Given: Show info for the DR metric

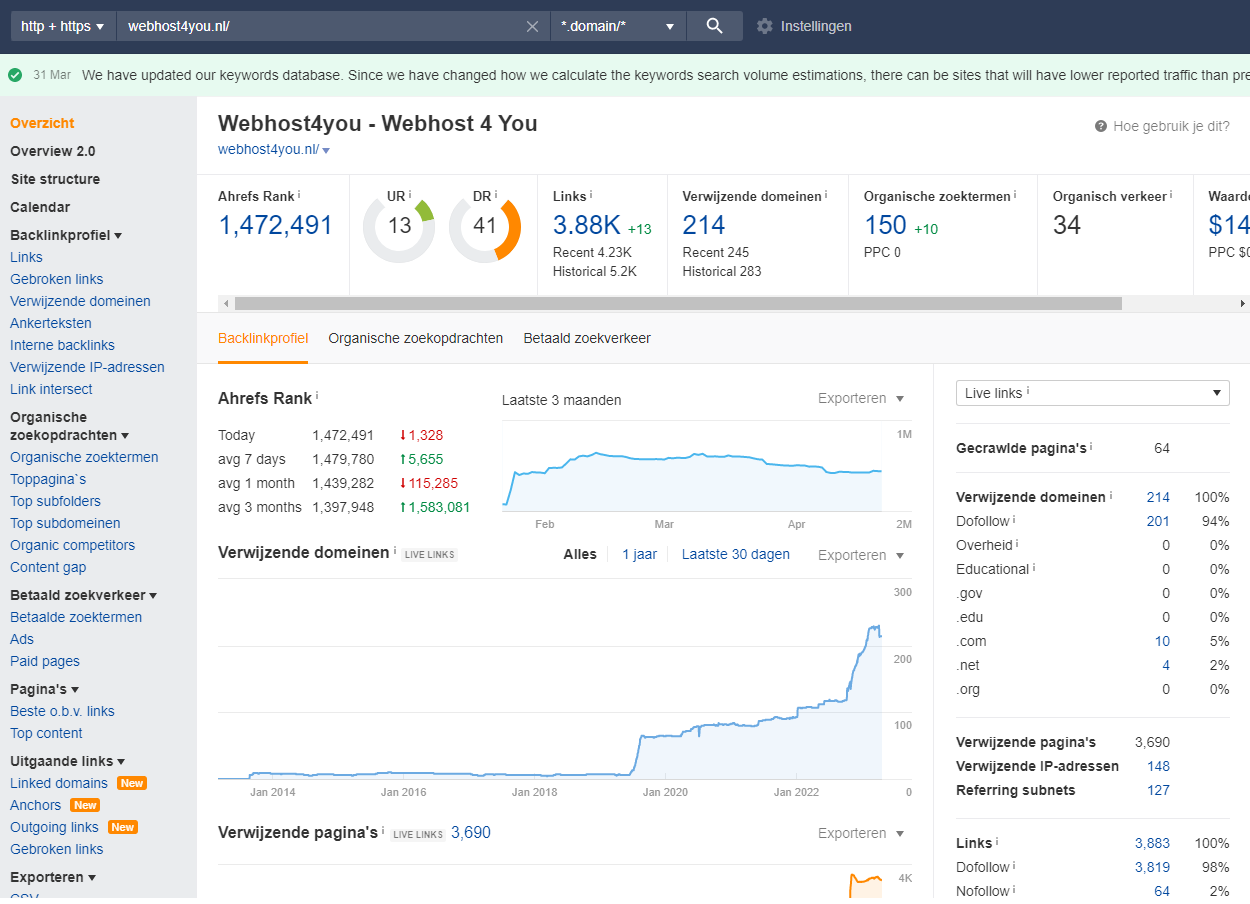Looking at the screenshot, I should [496, 194].
